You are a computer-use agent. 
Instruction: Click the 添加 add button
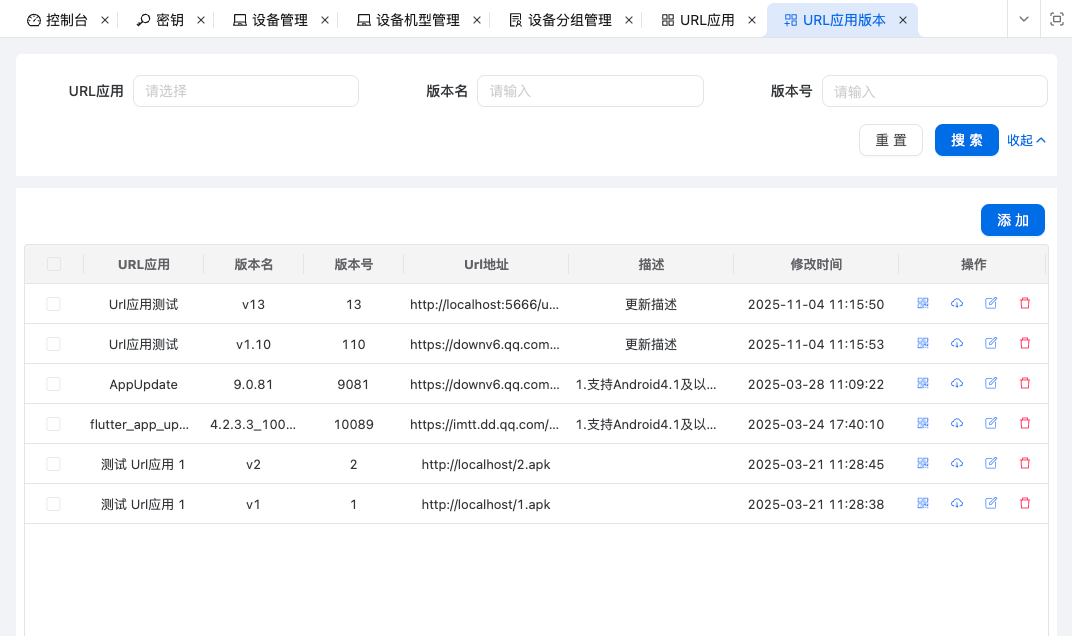click(x=1012, y=220)
